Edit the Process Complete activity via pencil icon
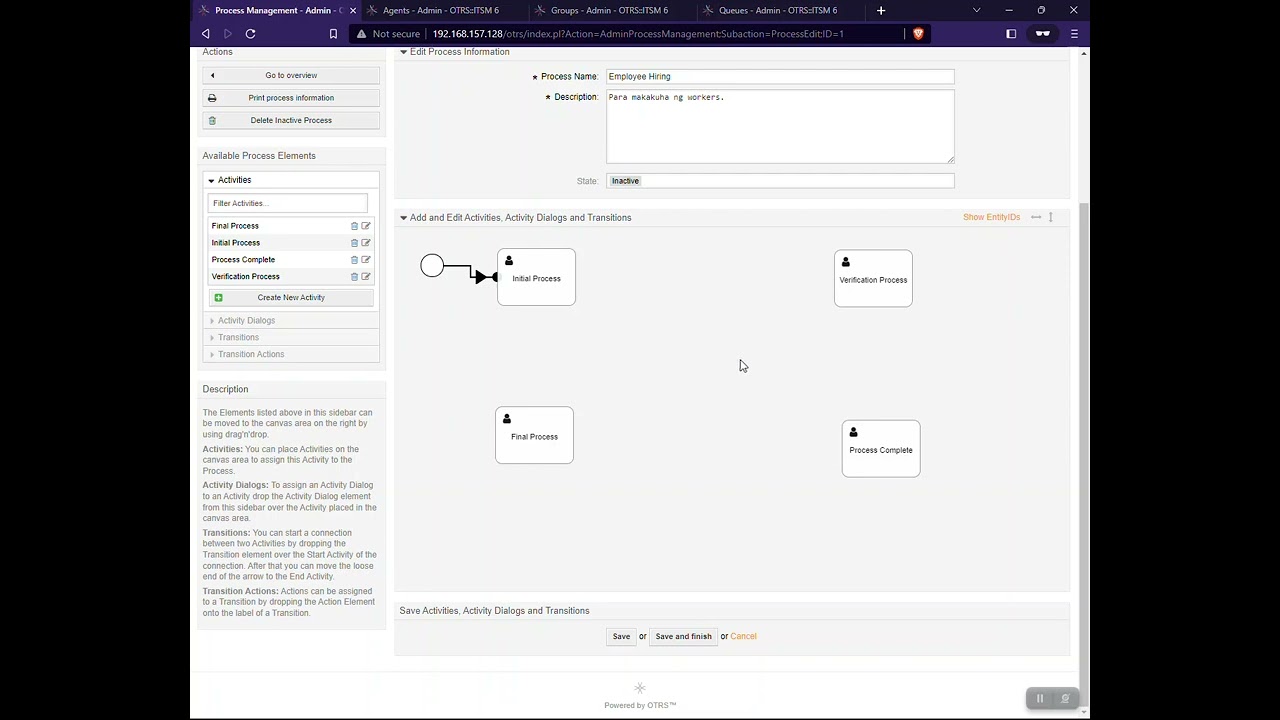This screenshot has width=1280, height=720. point(366,260)
